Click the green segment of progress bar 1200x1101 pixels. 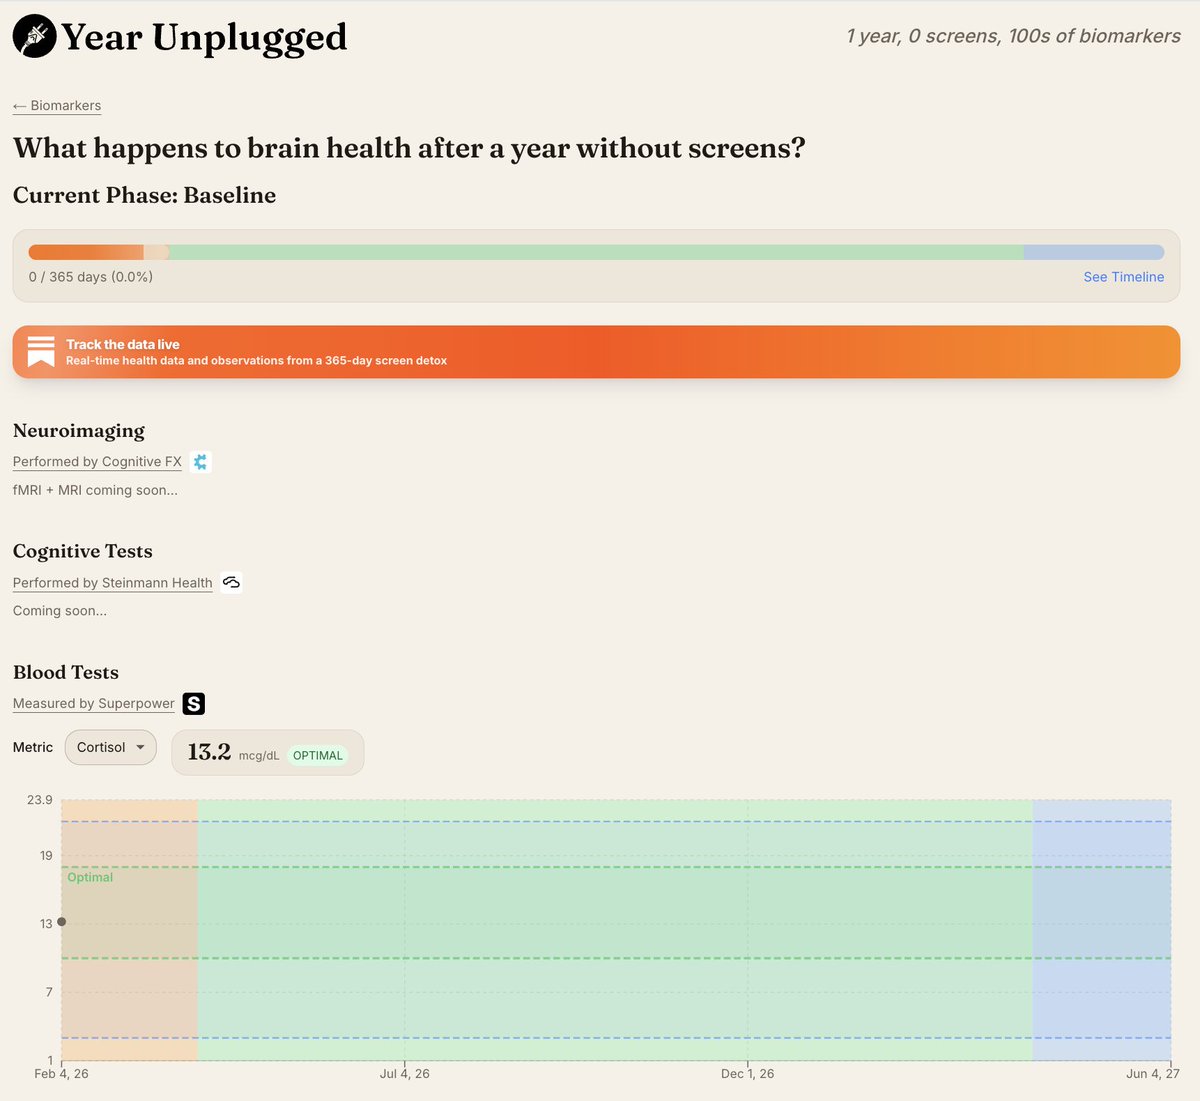coord(596,252)
